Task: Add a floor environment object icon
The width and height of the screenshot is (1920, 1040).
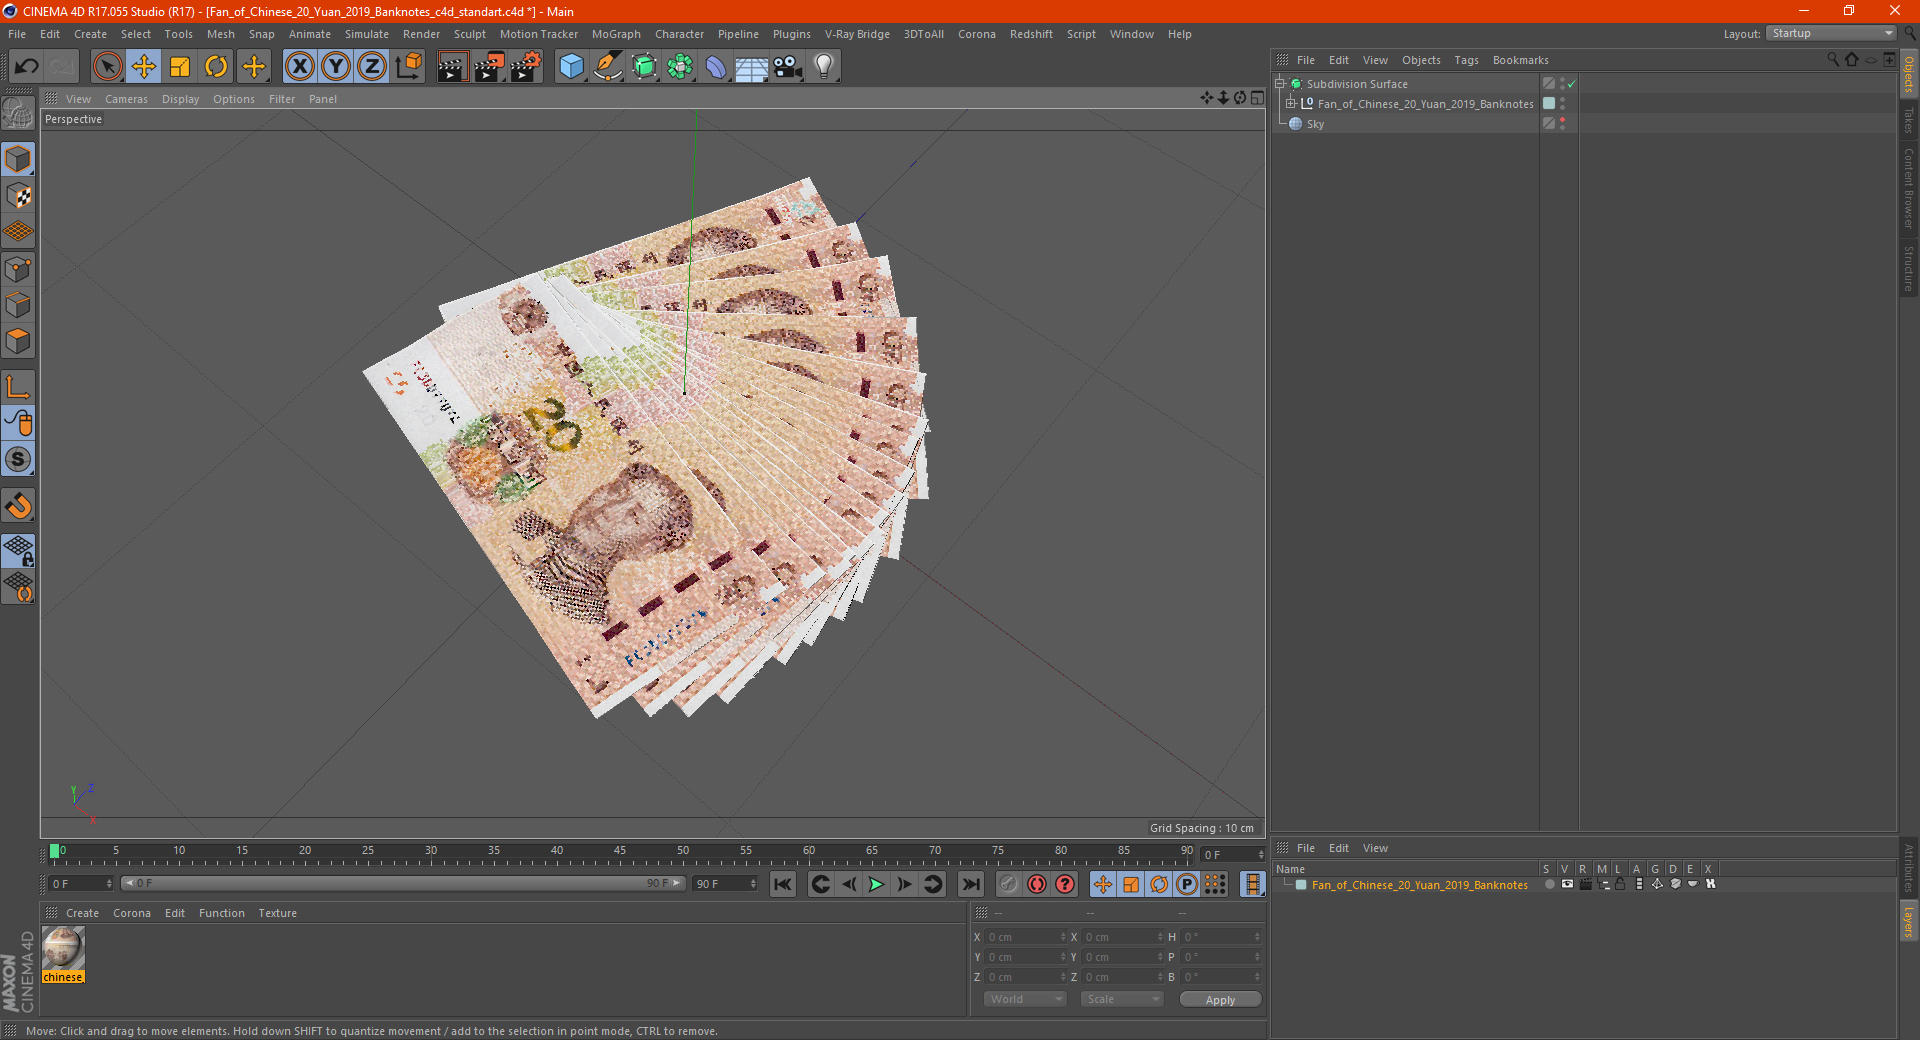Action: click(752, 67)
